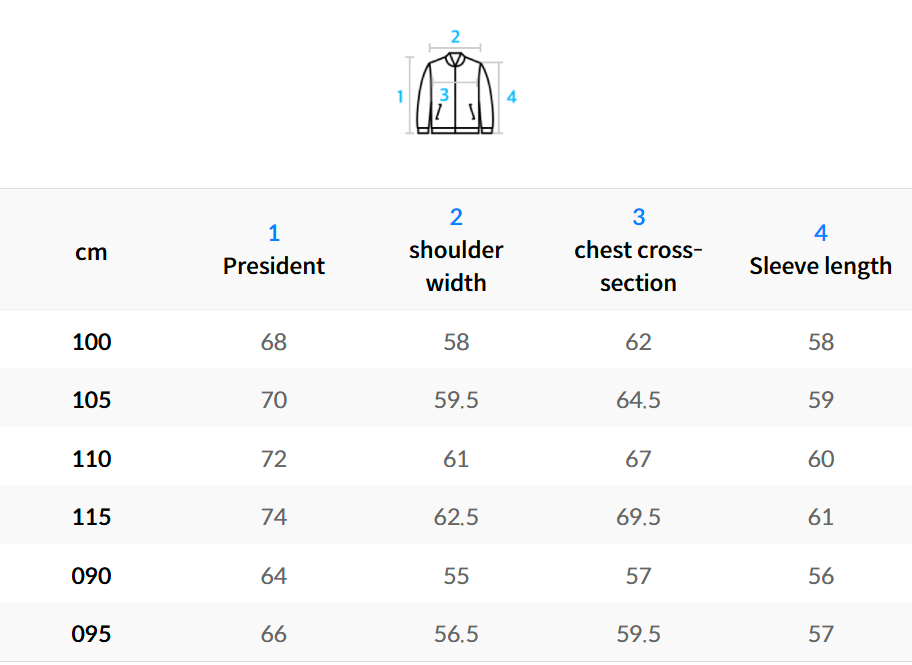This screenshot has height=665, width=912.
Task: Click the blue number 2 column marker
Action: pos(456,217)
